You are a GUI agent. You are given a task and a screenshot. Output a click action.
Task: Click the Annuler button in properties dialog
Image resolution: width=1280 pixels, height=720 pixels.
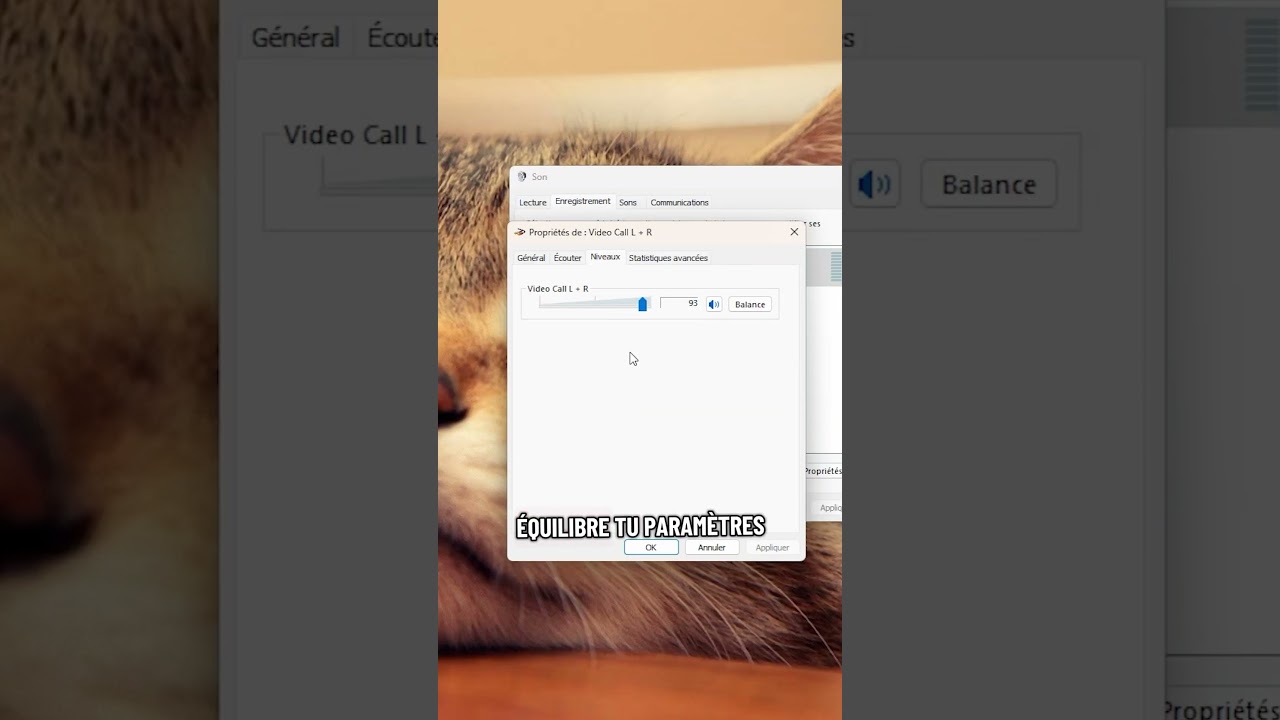tap(712, 547)
